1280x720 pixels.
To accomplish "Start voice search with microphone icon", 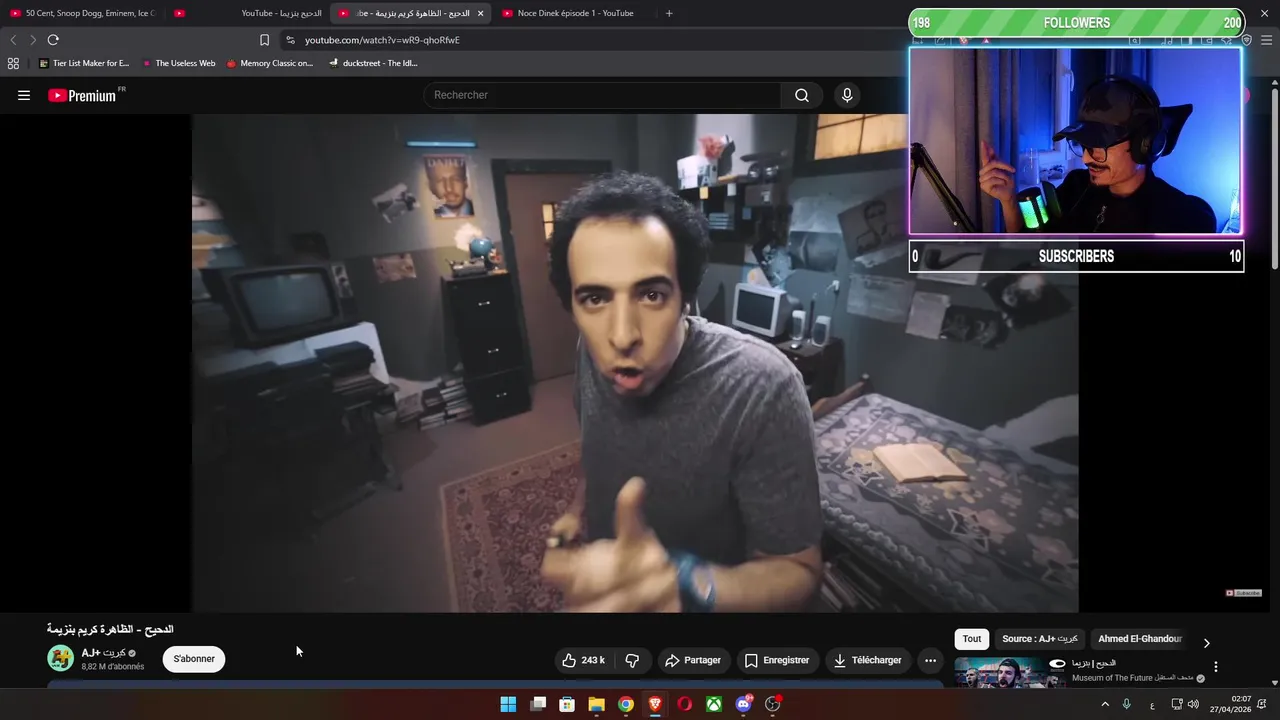I will 847,95.
